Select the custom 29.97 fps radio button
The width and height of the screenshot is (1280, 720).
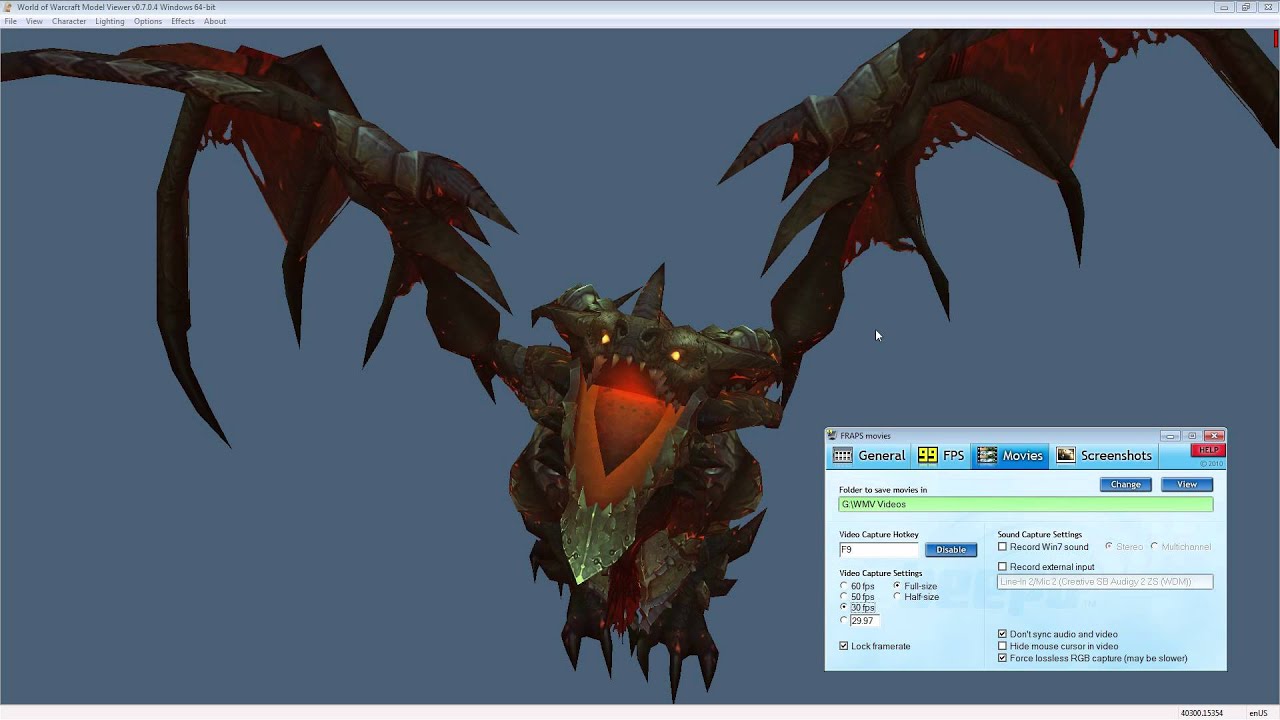click(844, 621)
